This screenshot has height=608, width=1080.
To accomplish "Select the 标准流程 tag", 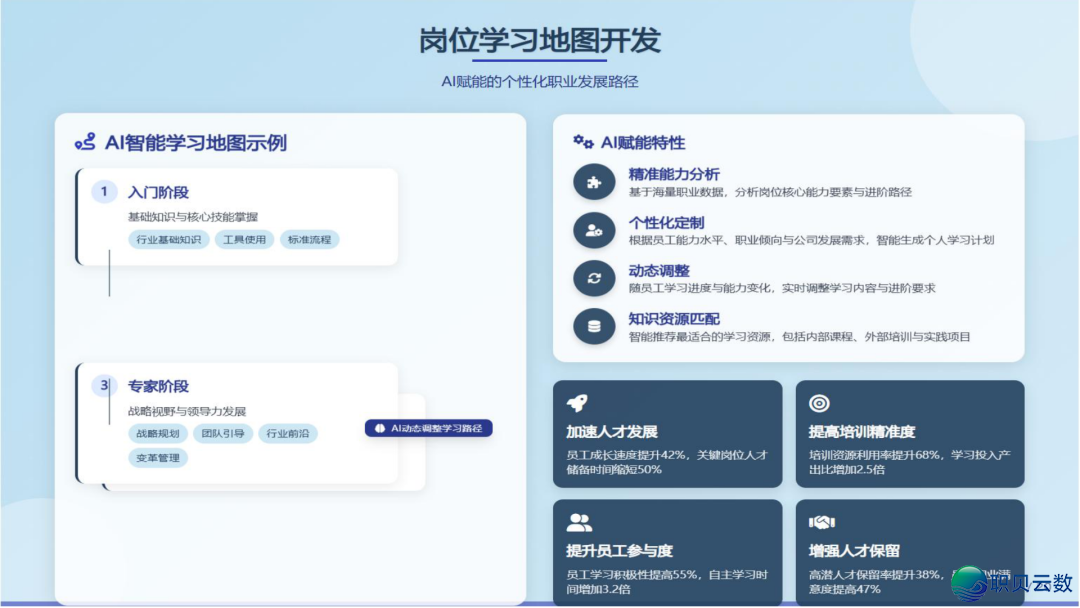I will (x=309, y=240).
